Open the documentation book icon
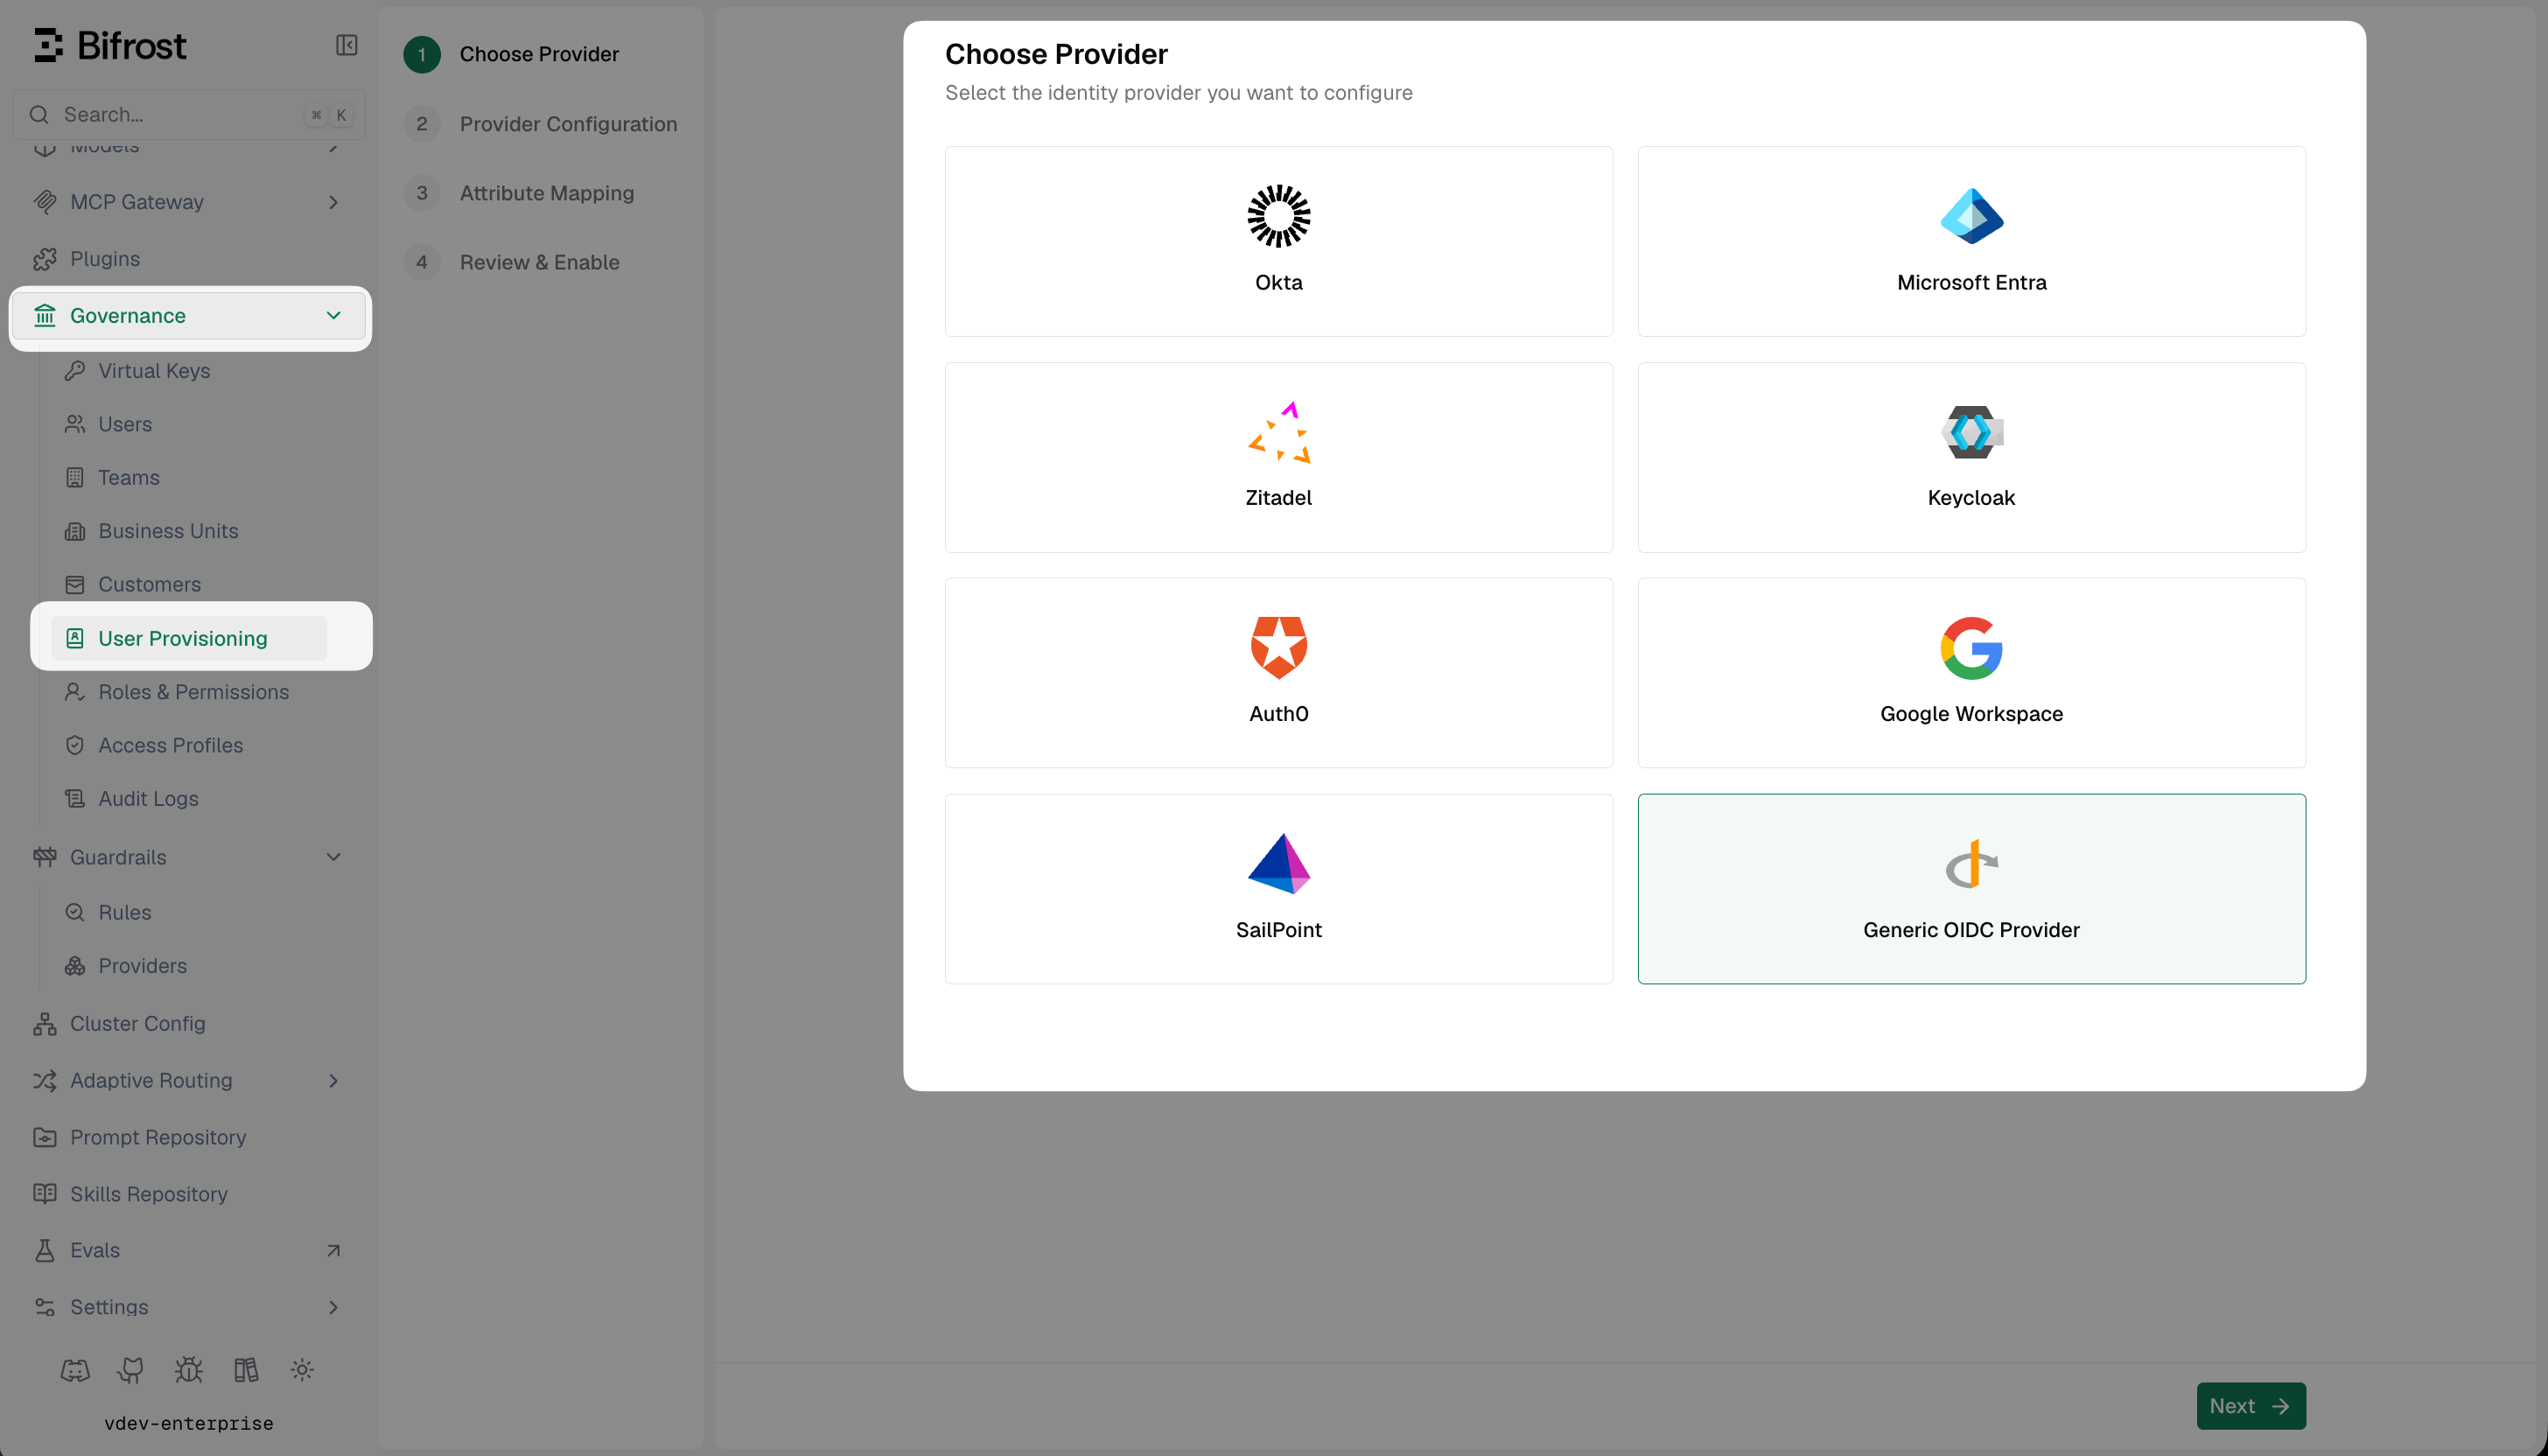This screenshot has width=2548, height=1456. [x=246, y=1371]
